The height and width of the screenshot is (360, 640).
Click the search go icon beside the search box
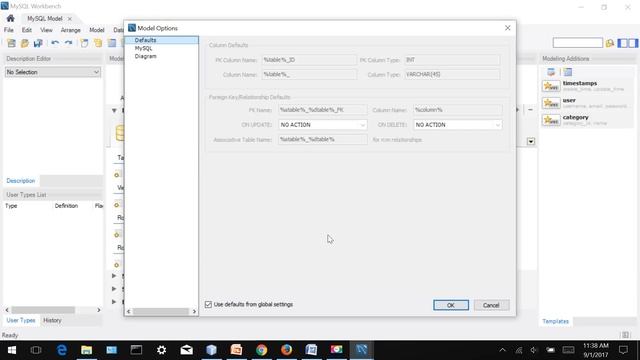pos(610,43)
